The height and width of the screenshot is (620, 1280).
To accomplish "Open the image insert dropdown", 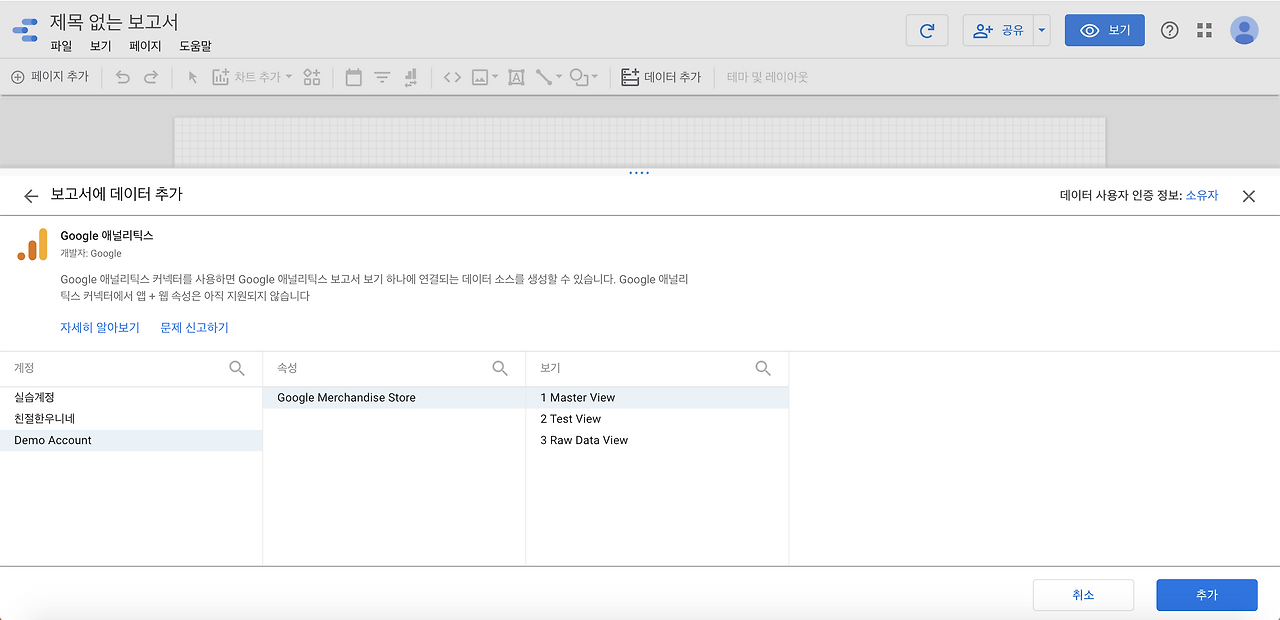I will click(x=485, y=77).
